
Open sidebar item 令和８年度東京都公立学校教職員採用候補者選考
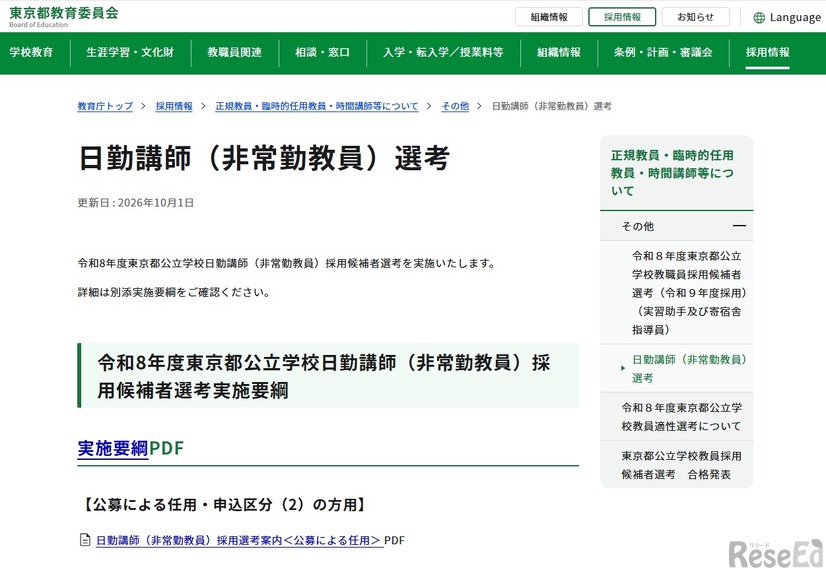[689, 293]
